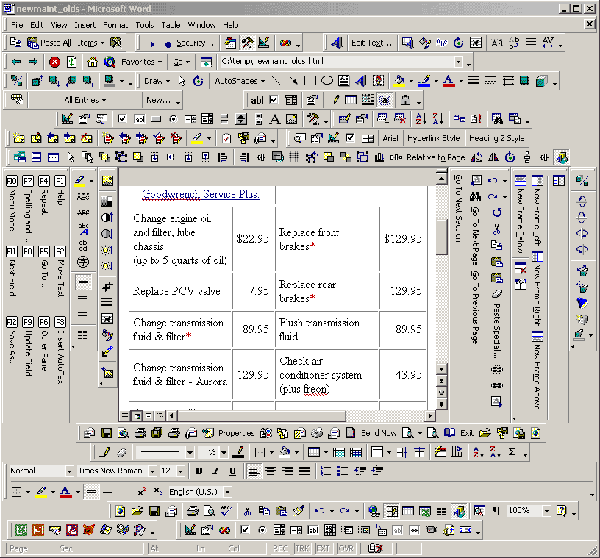This screenshot has width=600, height=558.
Task: Open the Style dropdown showing Normal
Action: tap(69, 471)
